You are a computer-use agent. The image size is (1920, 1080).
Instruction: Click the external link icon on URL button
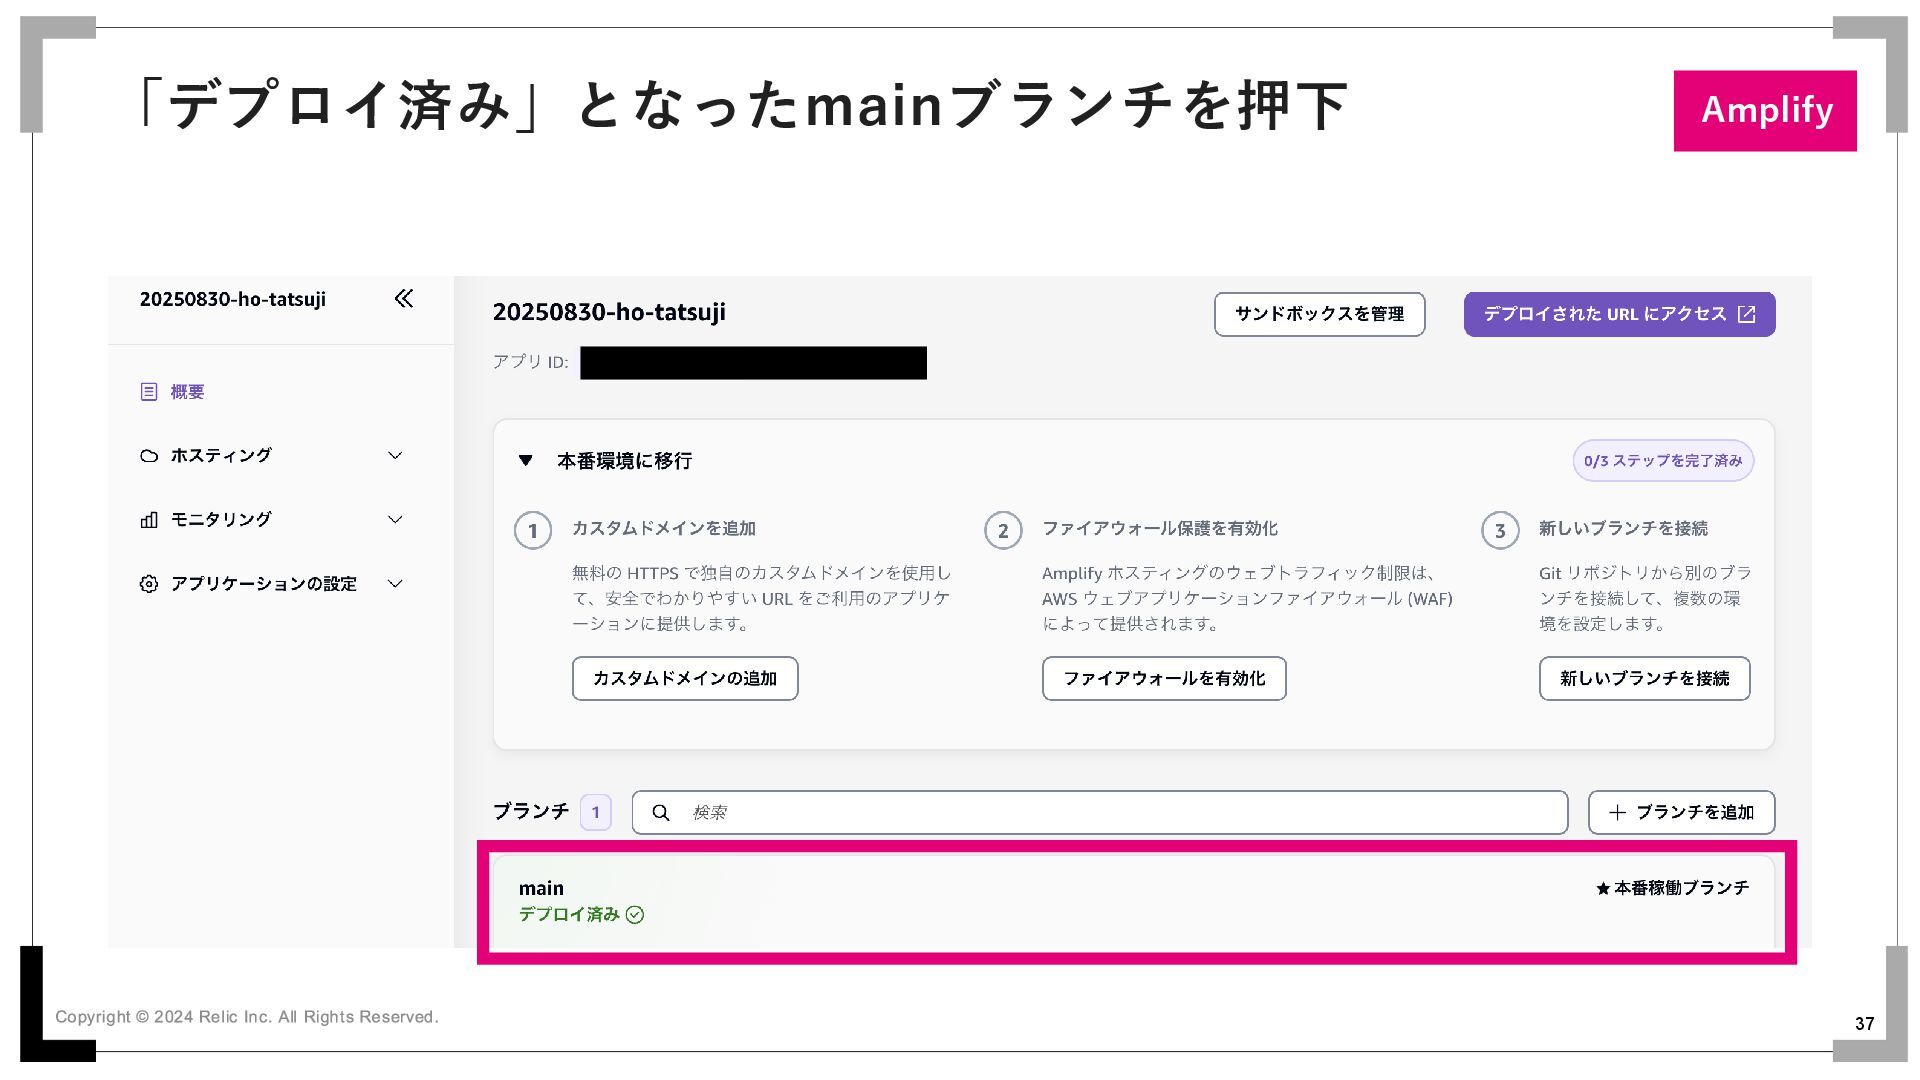1747,314
